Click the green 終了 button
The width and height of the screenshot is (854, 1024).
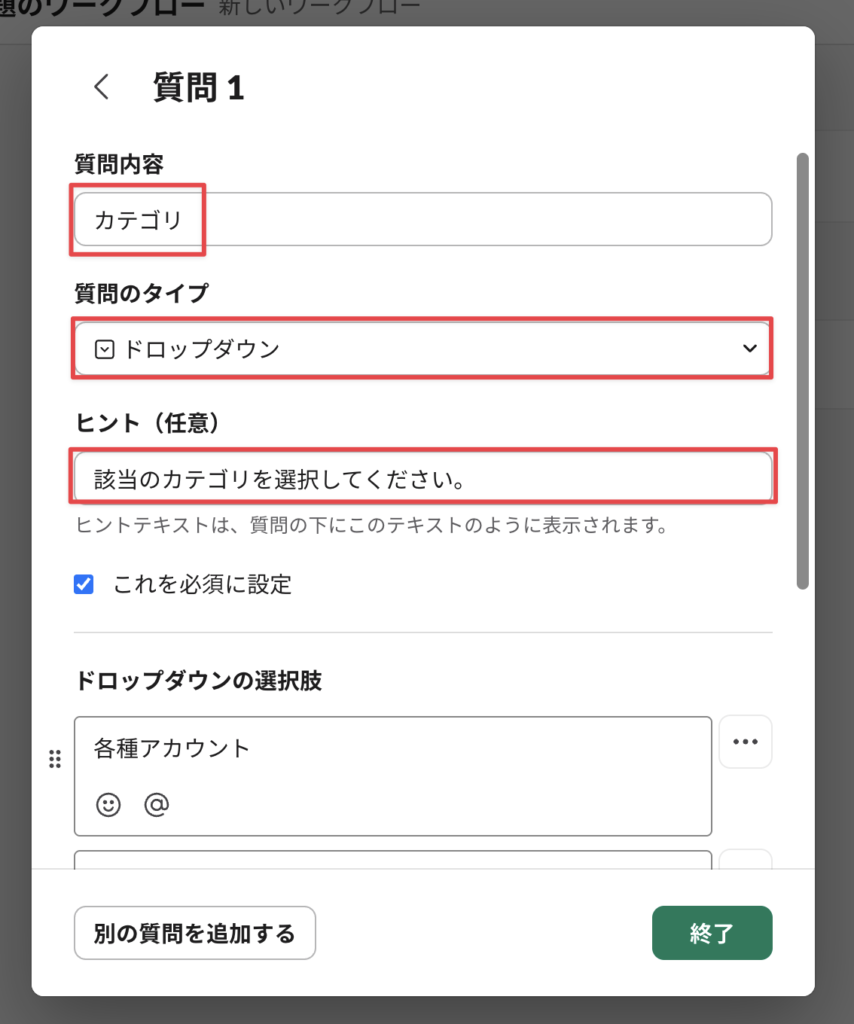712,933
